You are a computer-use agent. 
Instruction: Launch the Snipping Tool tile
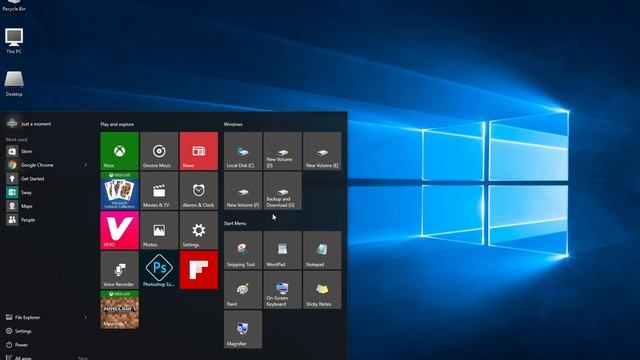(243, 250)
